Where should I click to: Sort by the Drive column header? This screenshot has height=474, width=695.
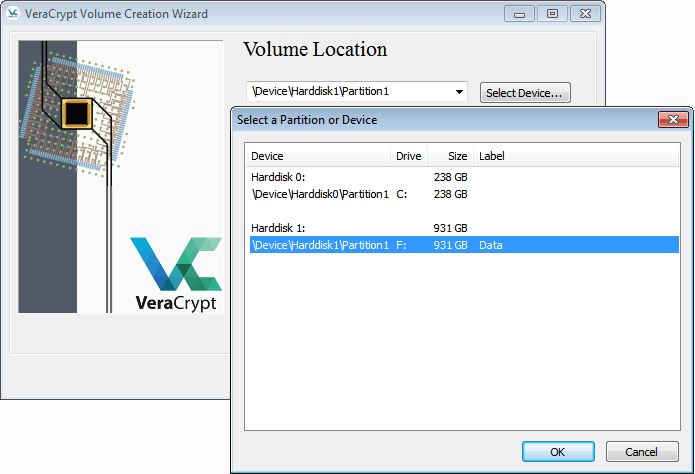(x=409, y=156)
